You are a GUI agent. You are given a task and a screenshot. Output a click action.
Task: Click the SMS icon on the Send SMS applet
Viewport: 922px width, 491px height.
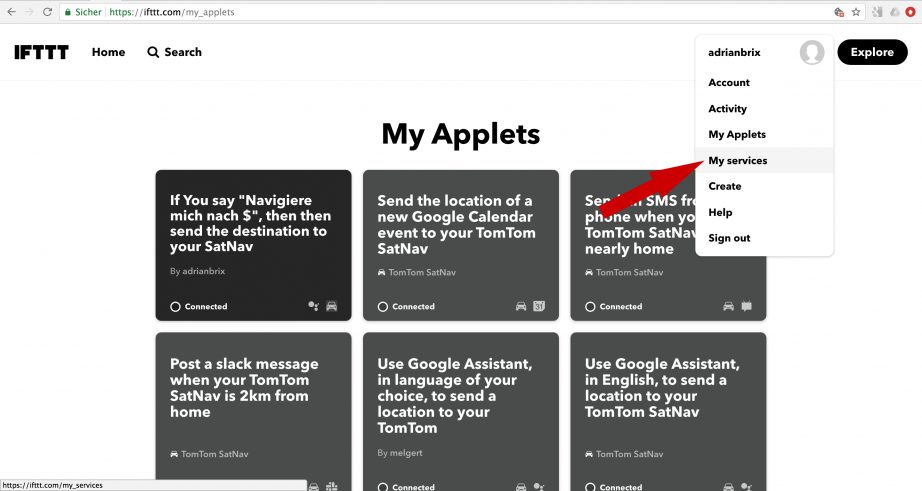[x=746, y=306]
